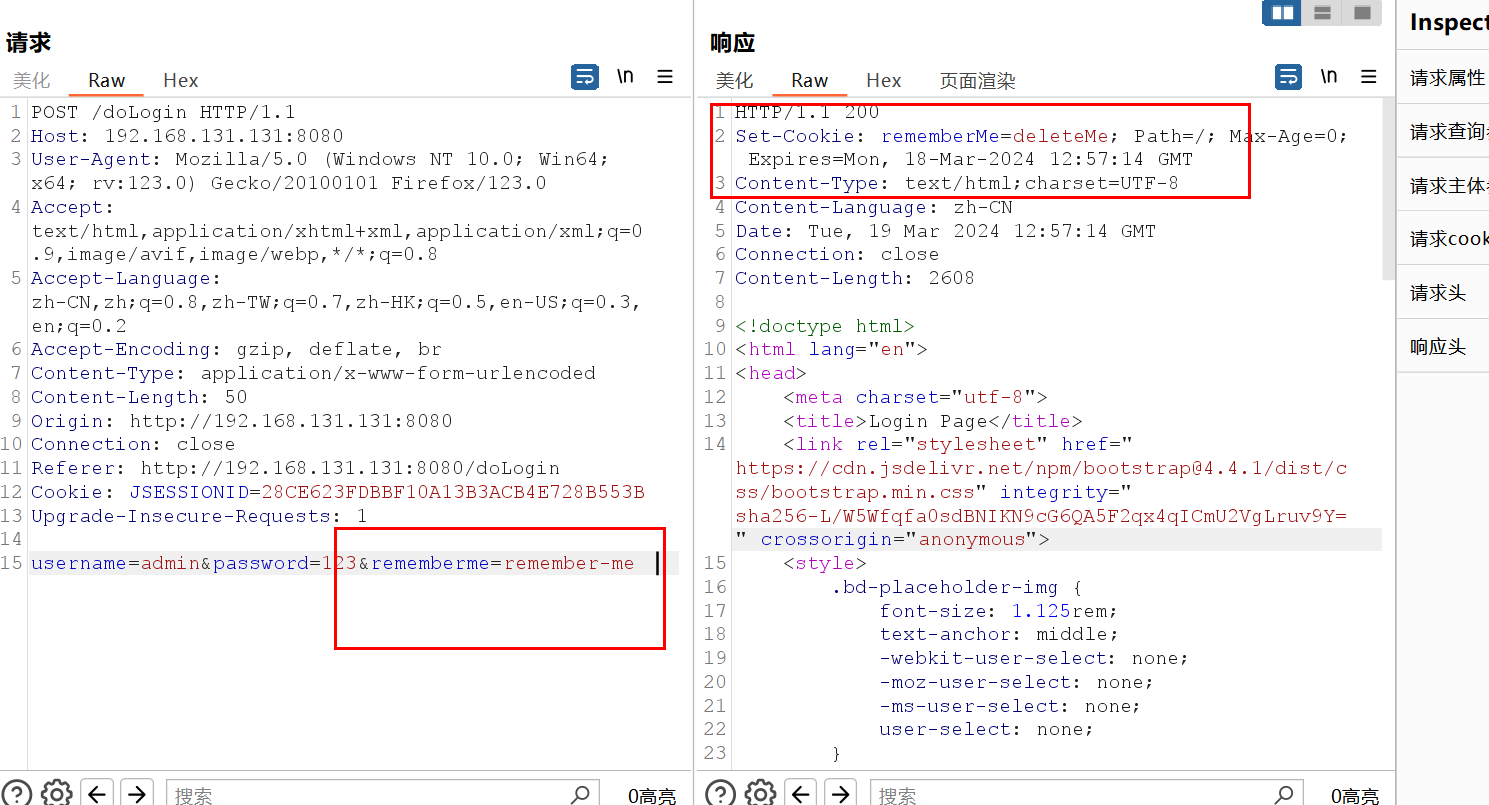Click the Origin header line in the request
The height and width of the screenshot is (805, 1489).
(x=241, y=421)
